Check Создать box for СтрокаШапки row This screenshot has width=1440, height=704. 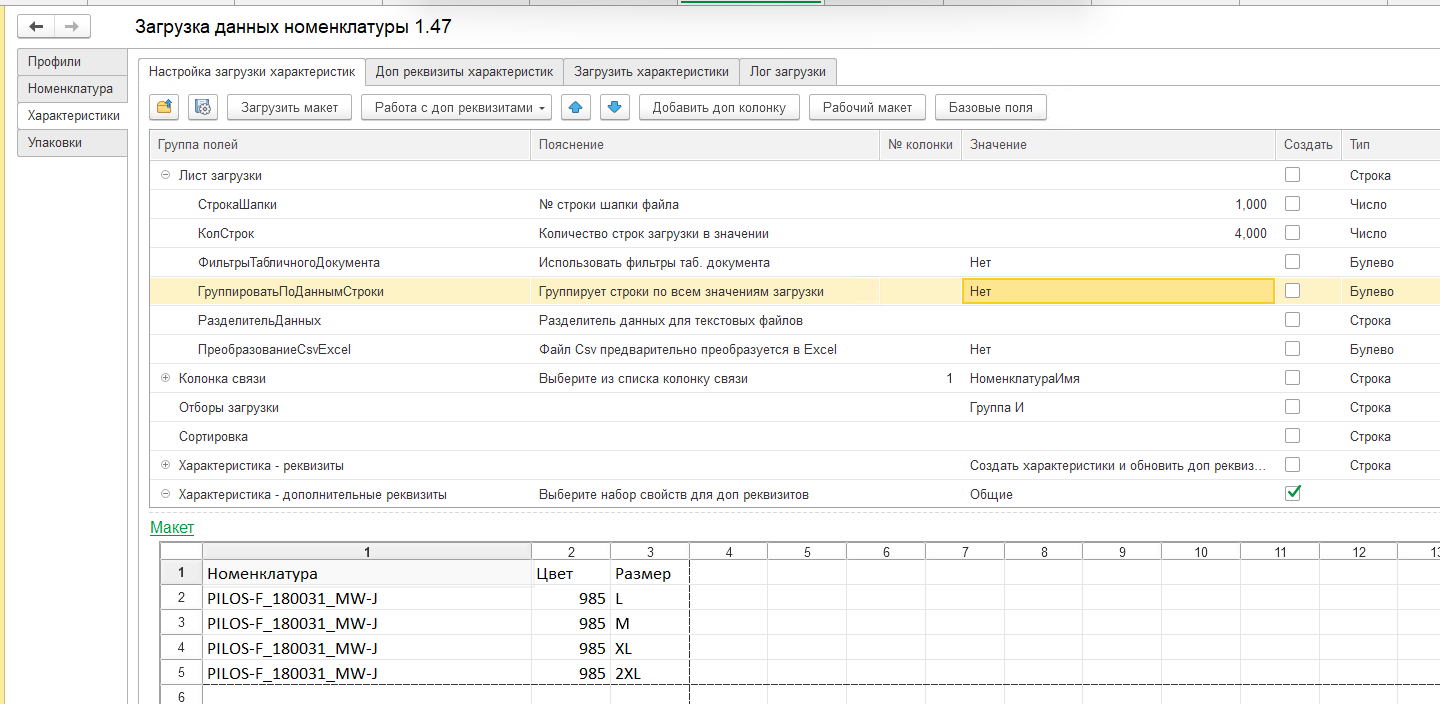1293,204
